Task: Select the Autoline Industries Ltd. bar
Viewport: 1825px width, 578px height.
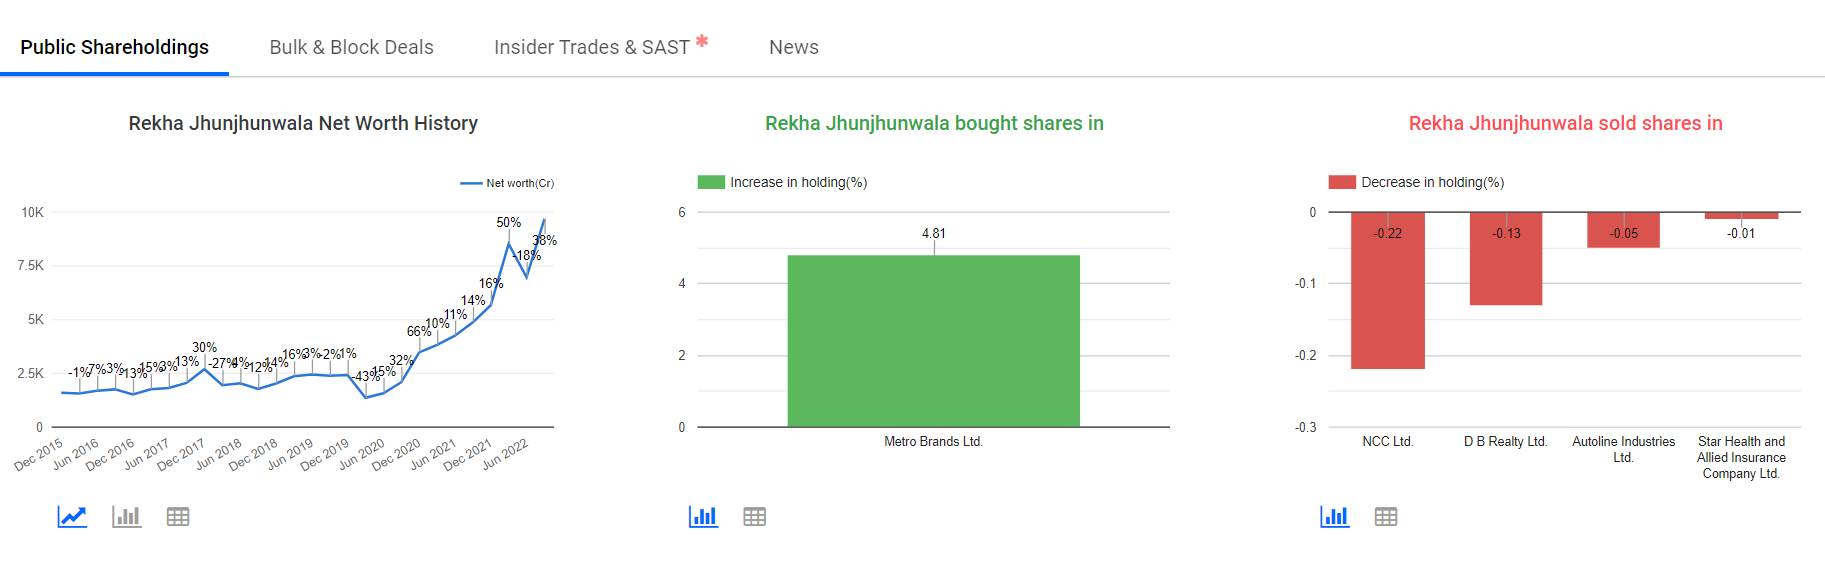Action: [1623, 231]
